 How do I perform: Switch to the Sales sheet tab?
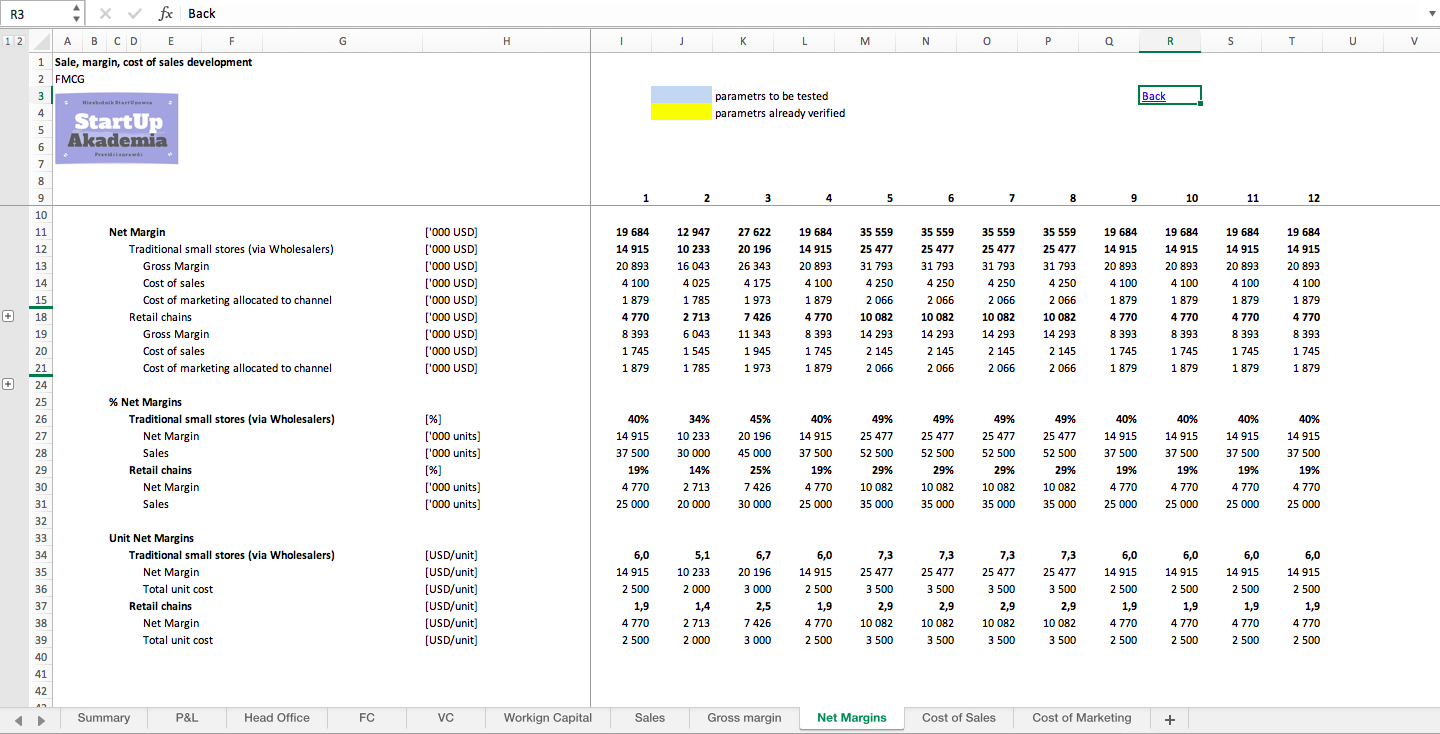pos(650,718)
